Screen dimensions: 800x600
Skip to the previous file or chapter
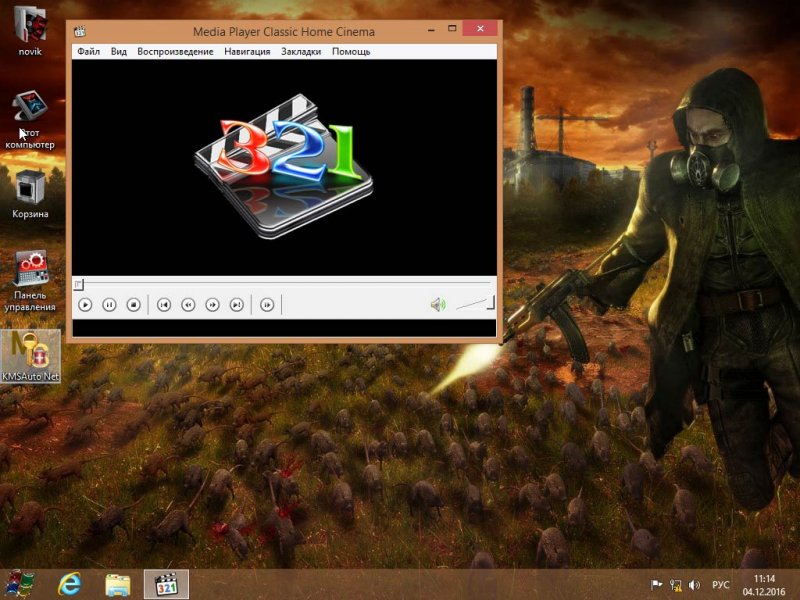164,305
